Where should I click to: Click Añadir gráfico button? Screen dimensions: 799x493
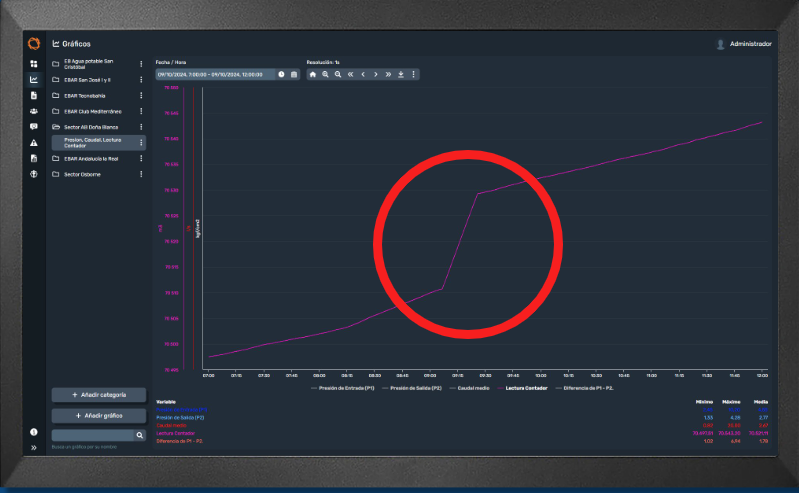pyautogui.click(x=99, y=416)
